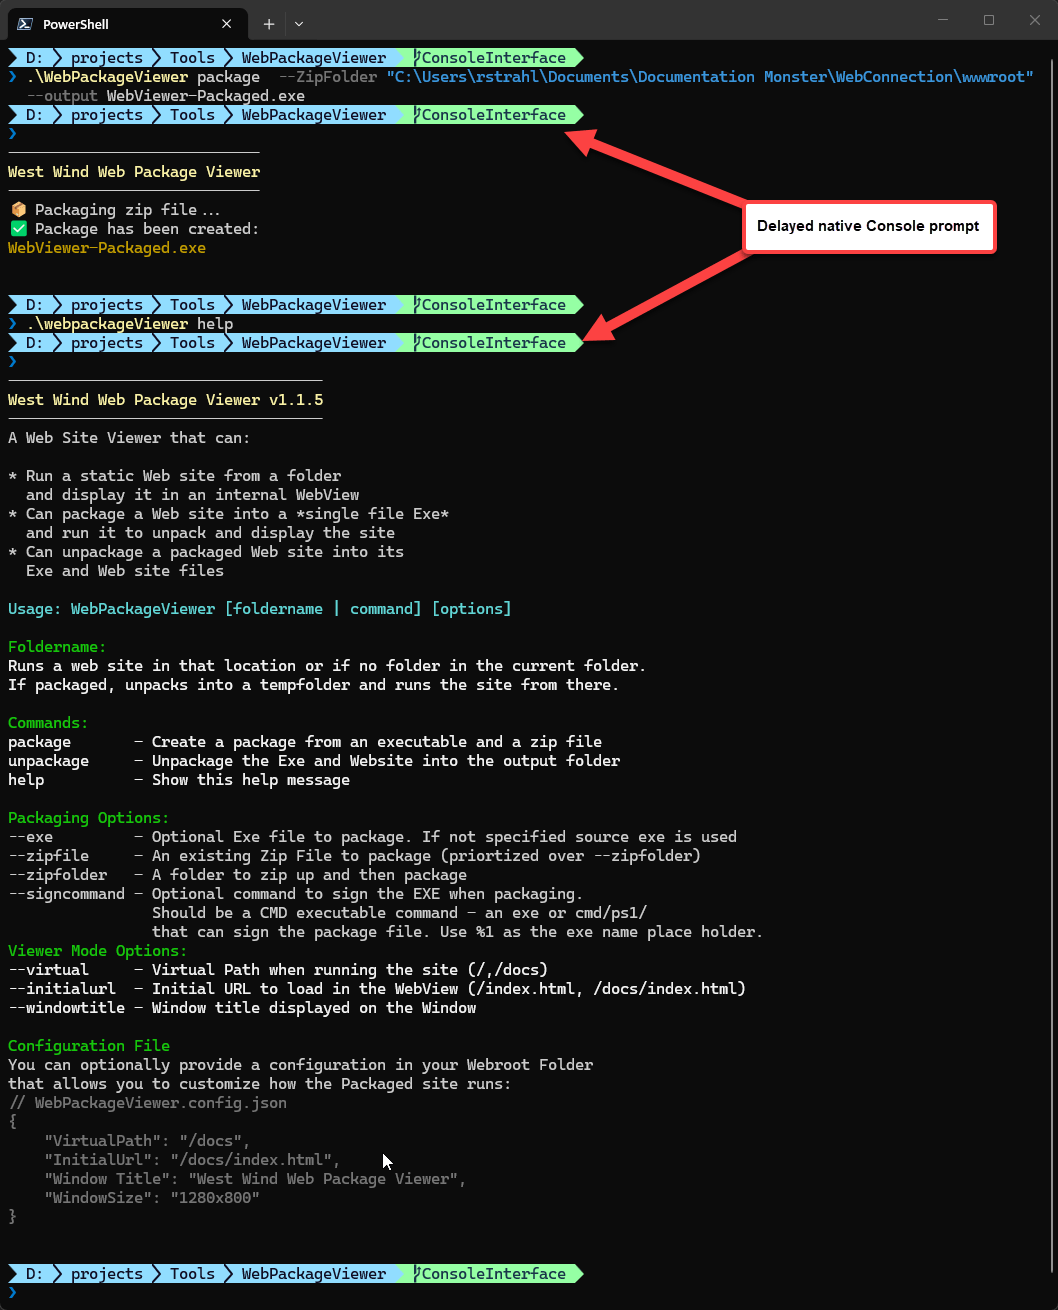Click the green "Commands:" heading
The image size is (1058, 1310).
tap(48, 723)
